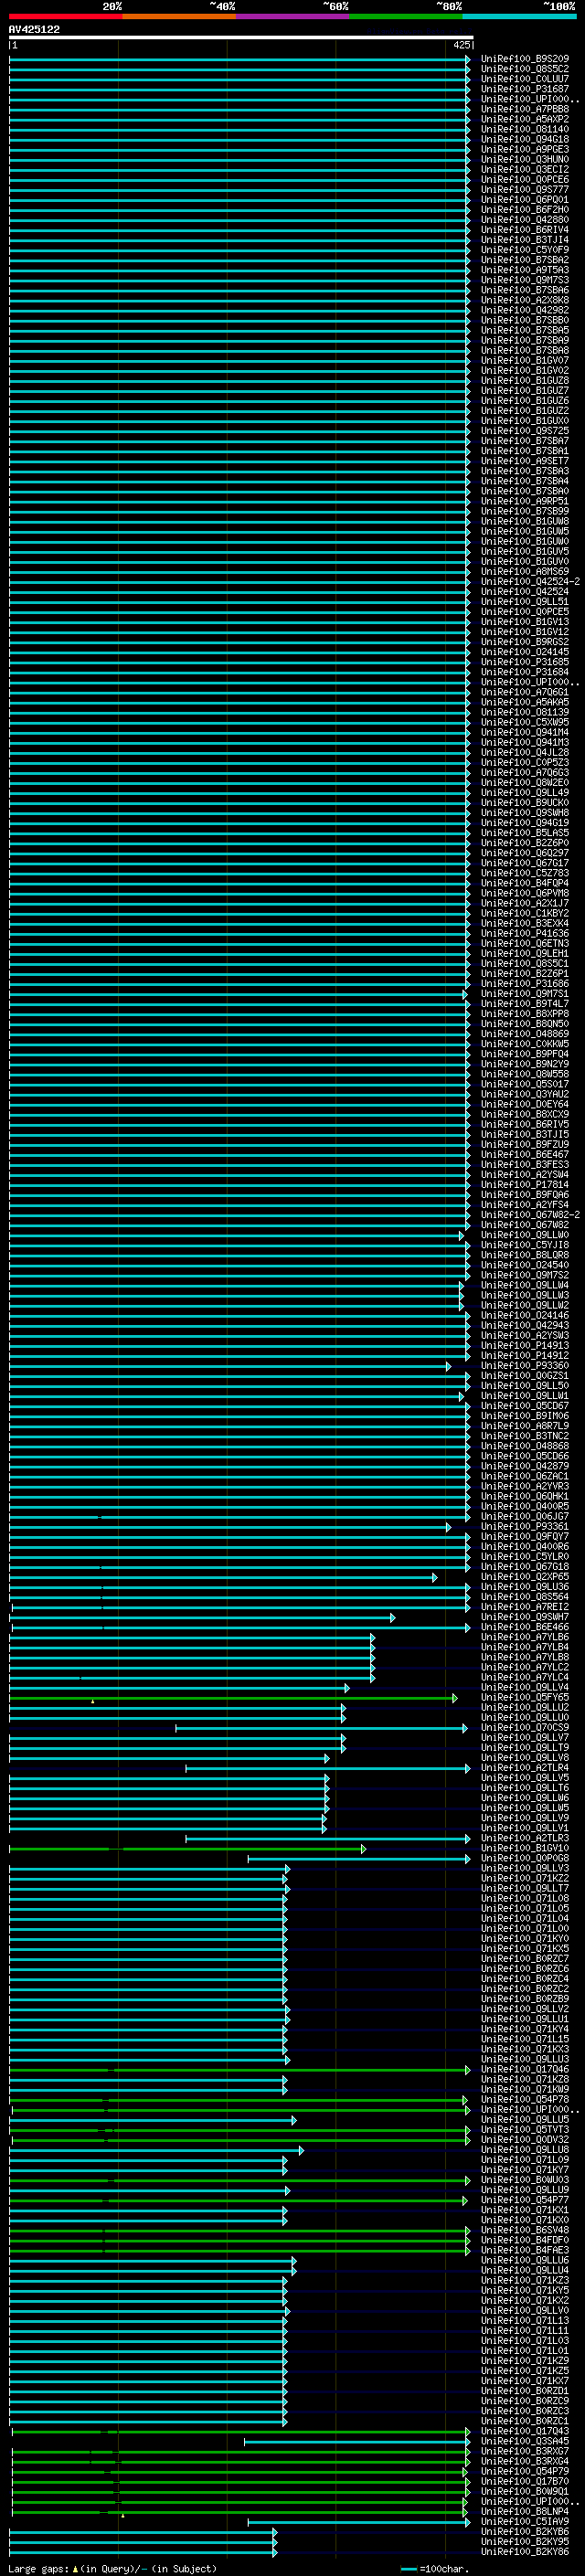This screenshot has width=585, height=2576.
Task: Select the UniRef100_P93360 label
Action: tap(525, 1366)
